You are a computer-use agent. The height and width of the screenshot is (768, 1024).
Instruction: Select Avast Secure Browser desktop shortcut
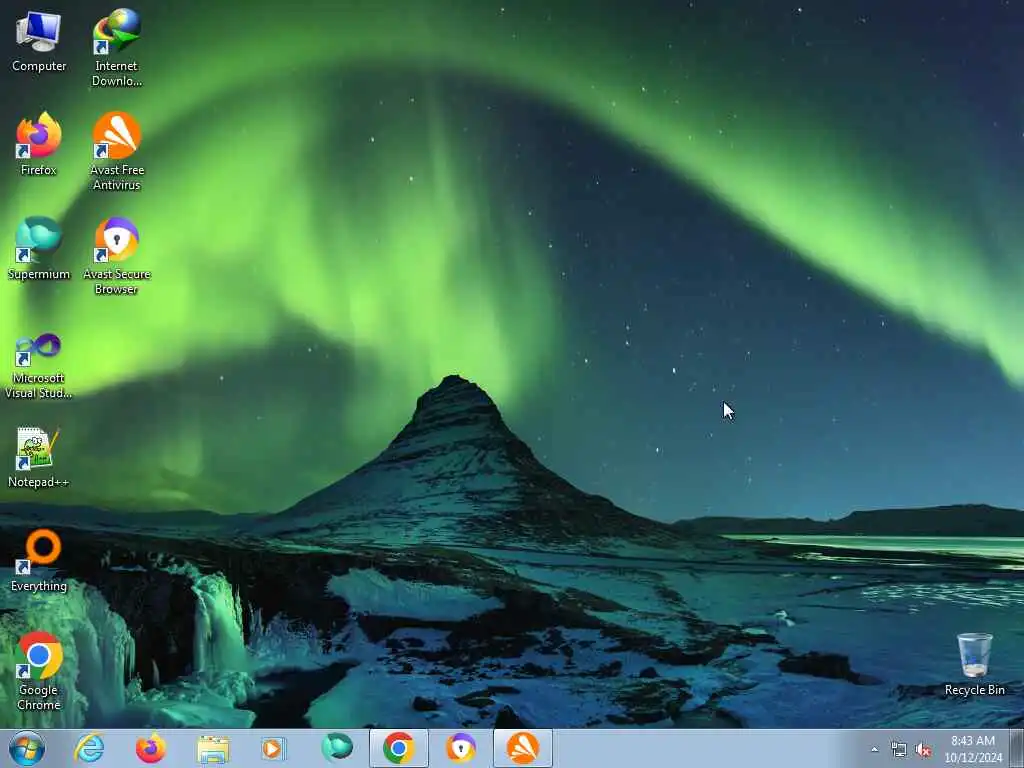(x=117, y=255)
